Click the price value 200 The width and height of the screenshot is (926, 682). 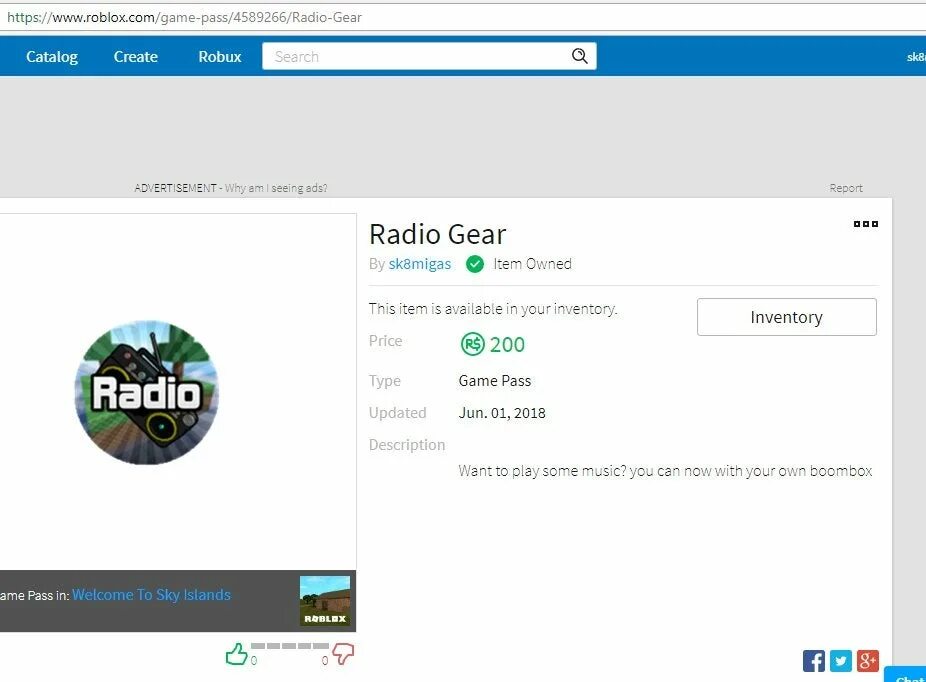507,344
